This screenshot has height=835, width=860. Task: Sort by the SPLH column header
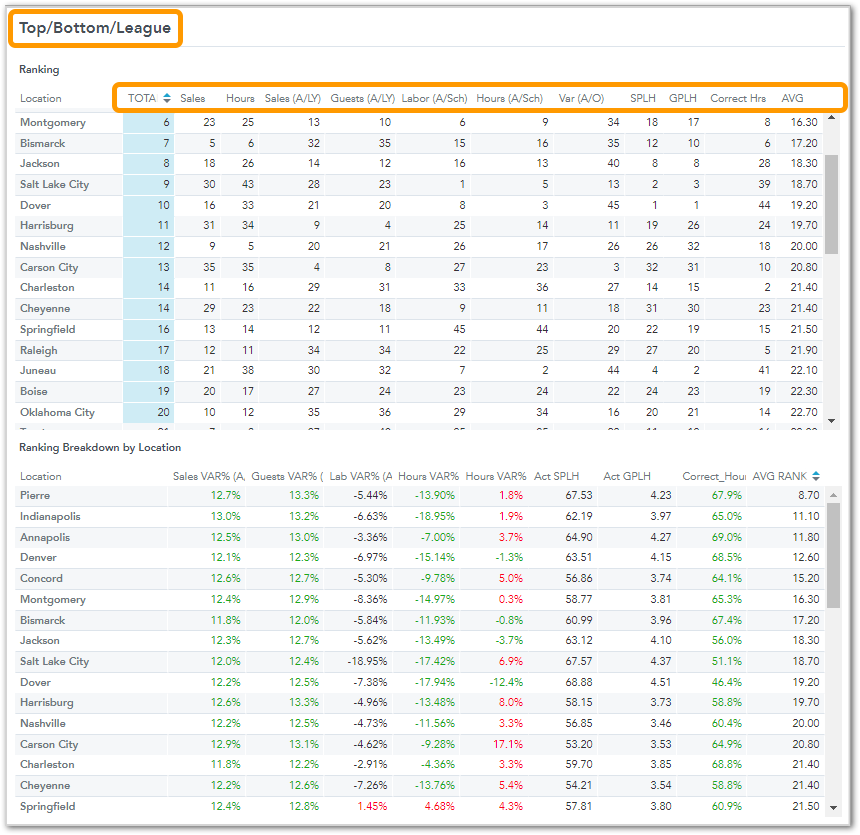point(642,98)
